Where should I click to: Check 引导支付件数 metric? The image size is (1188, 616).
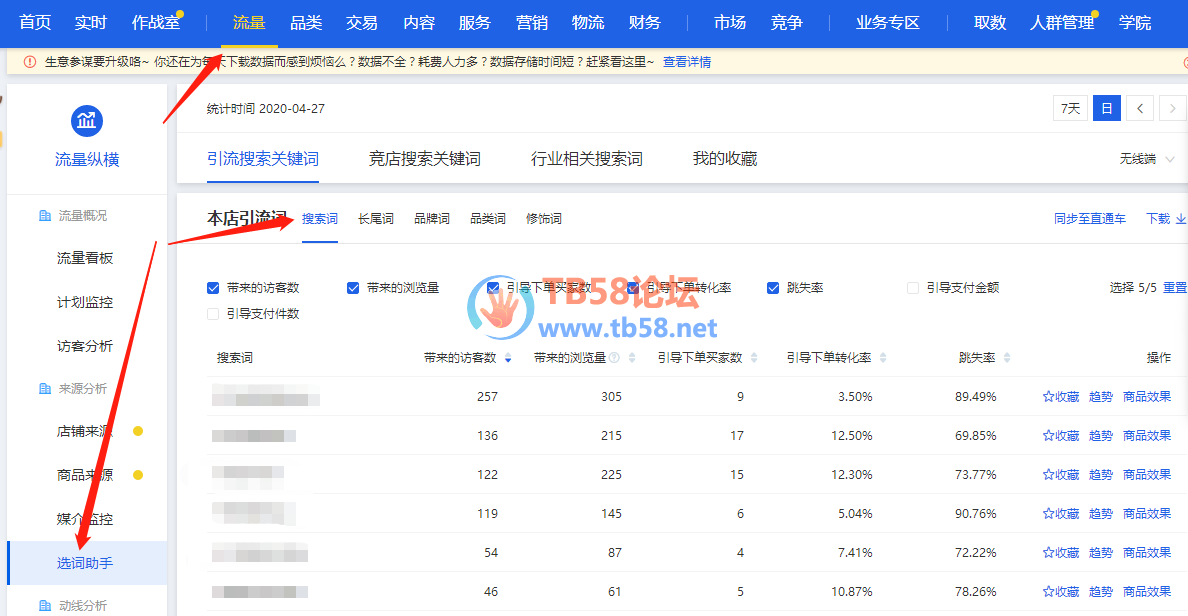[213, 314]
